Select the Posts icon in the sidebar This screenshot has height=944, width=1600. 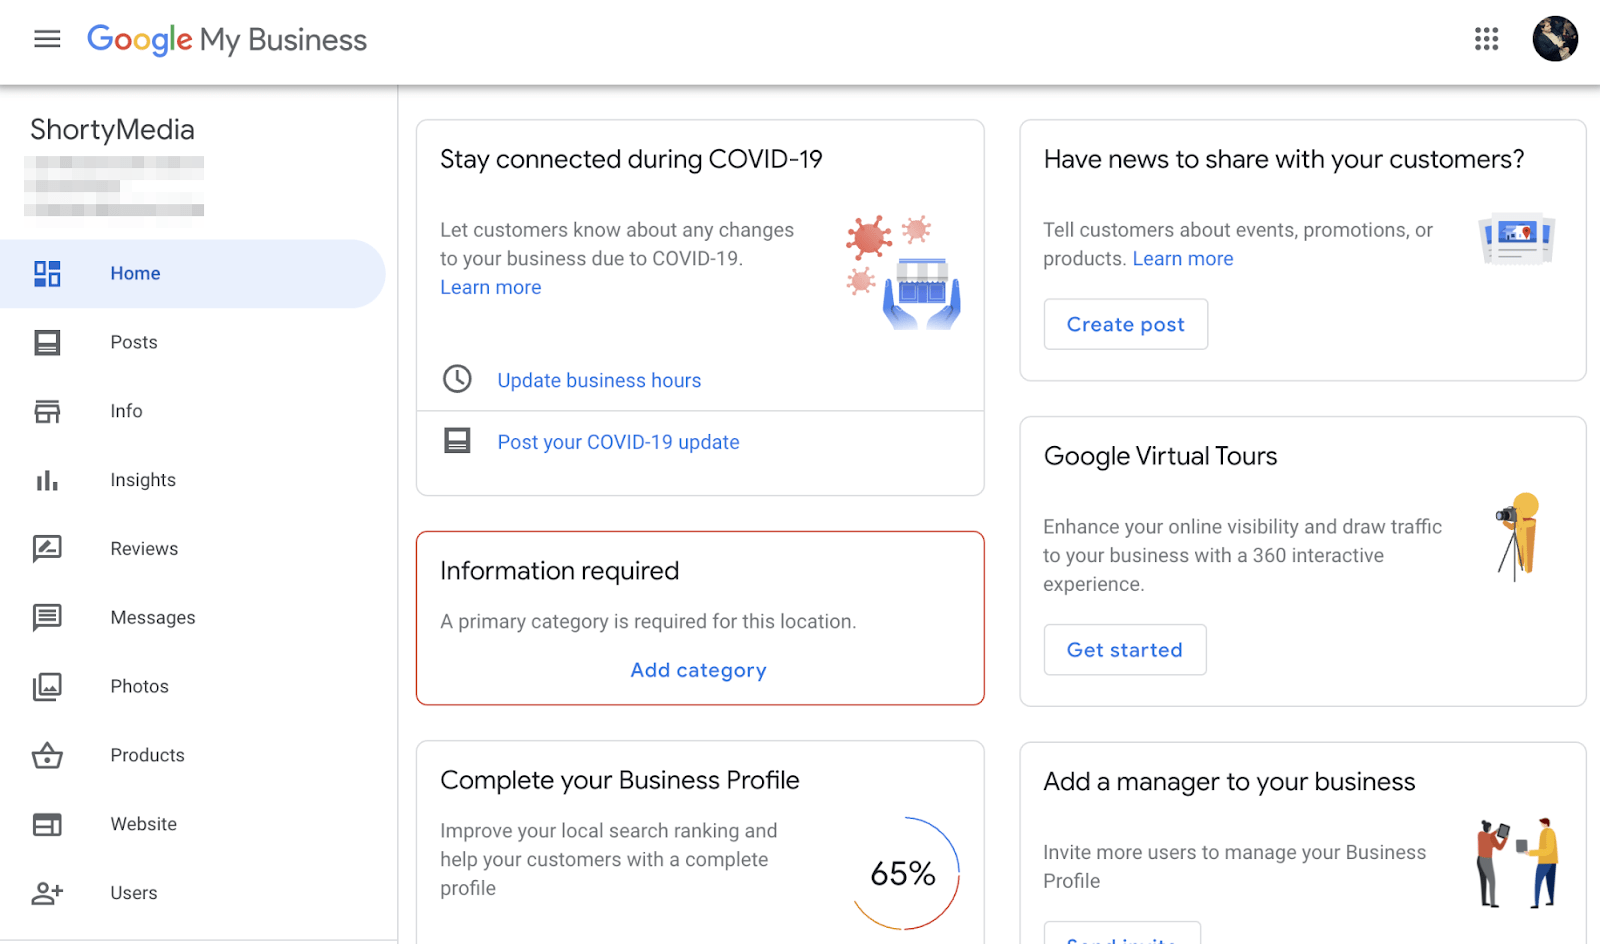tap(47, 342)
